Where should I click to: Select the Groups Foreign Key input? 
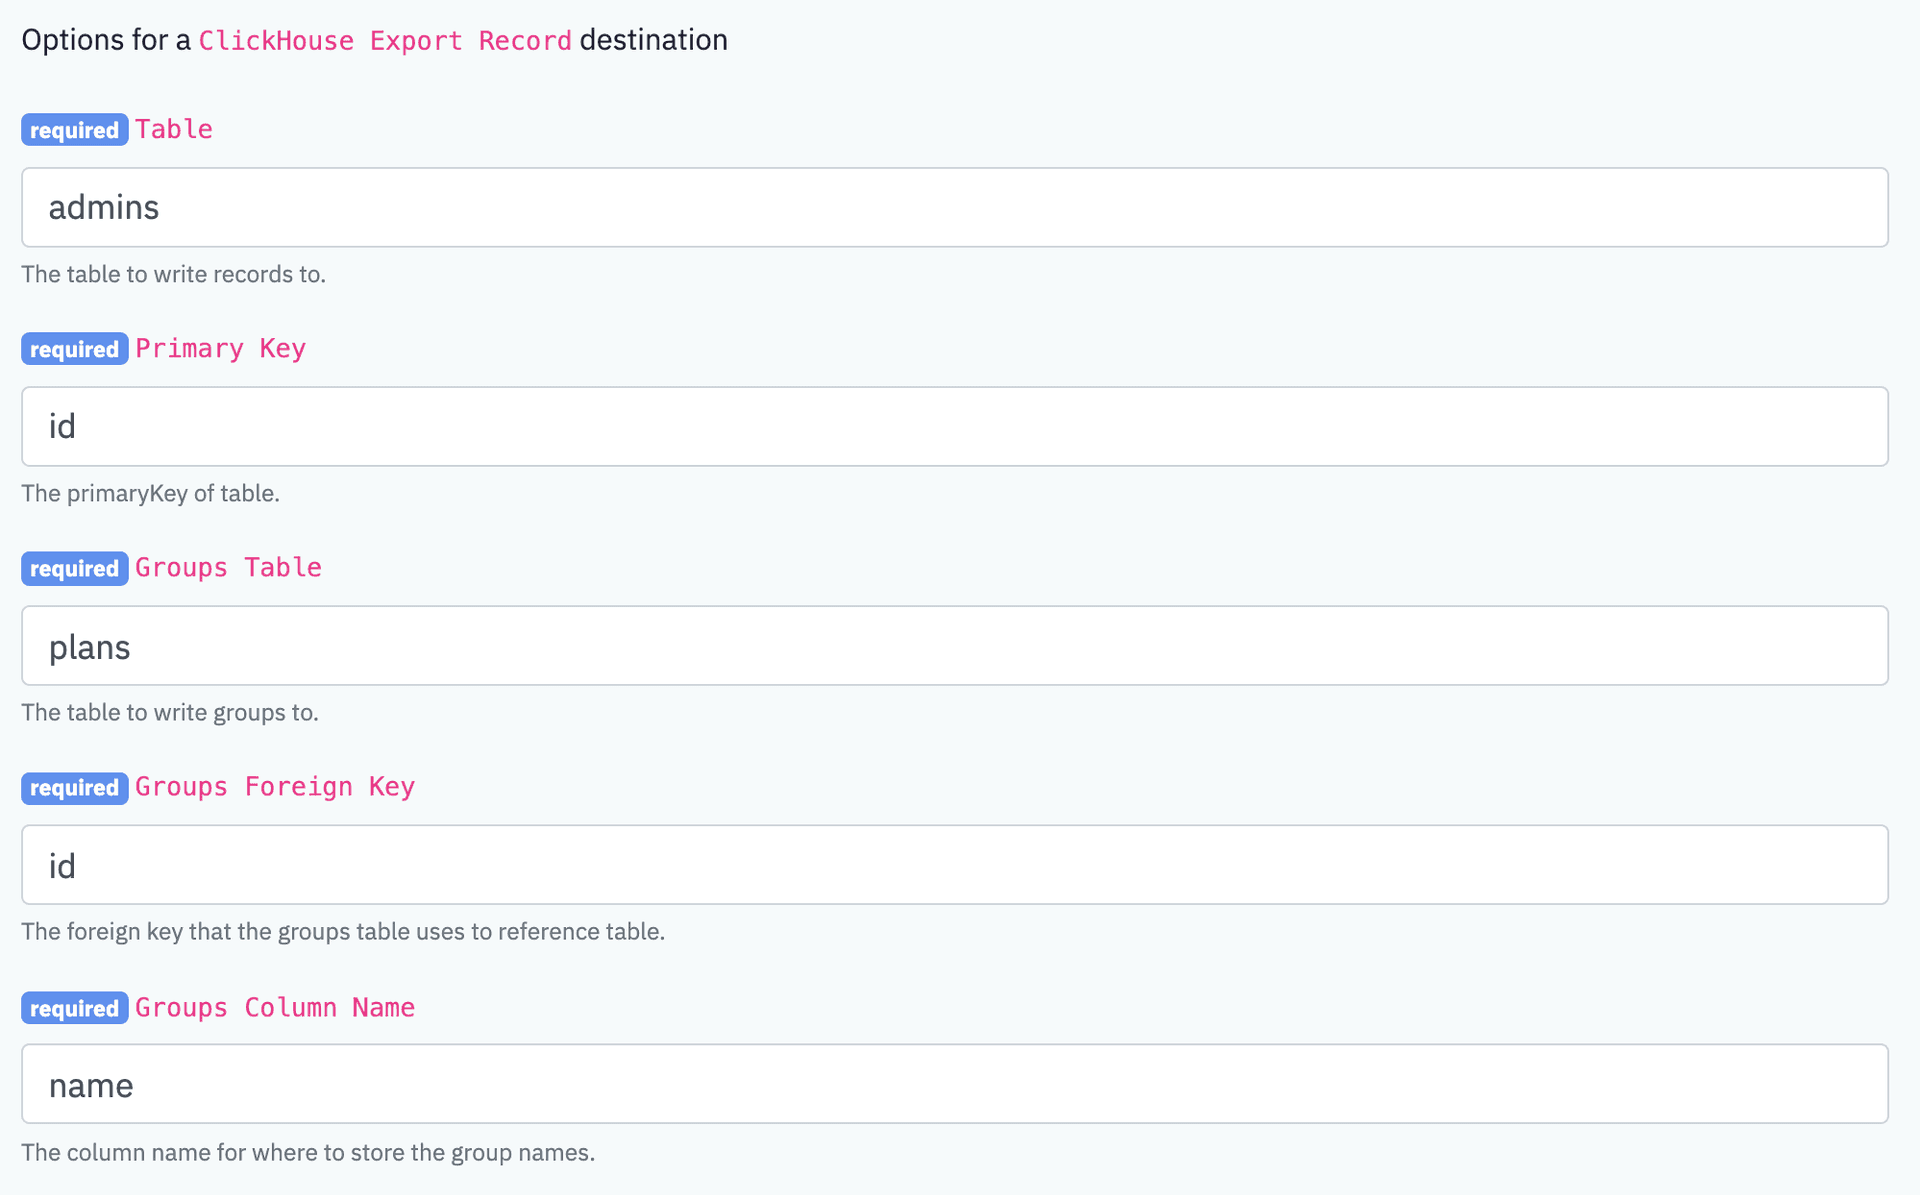coord(955,864)
